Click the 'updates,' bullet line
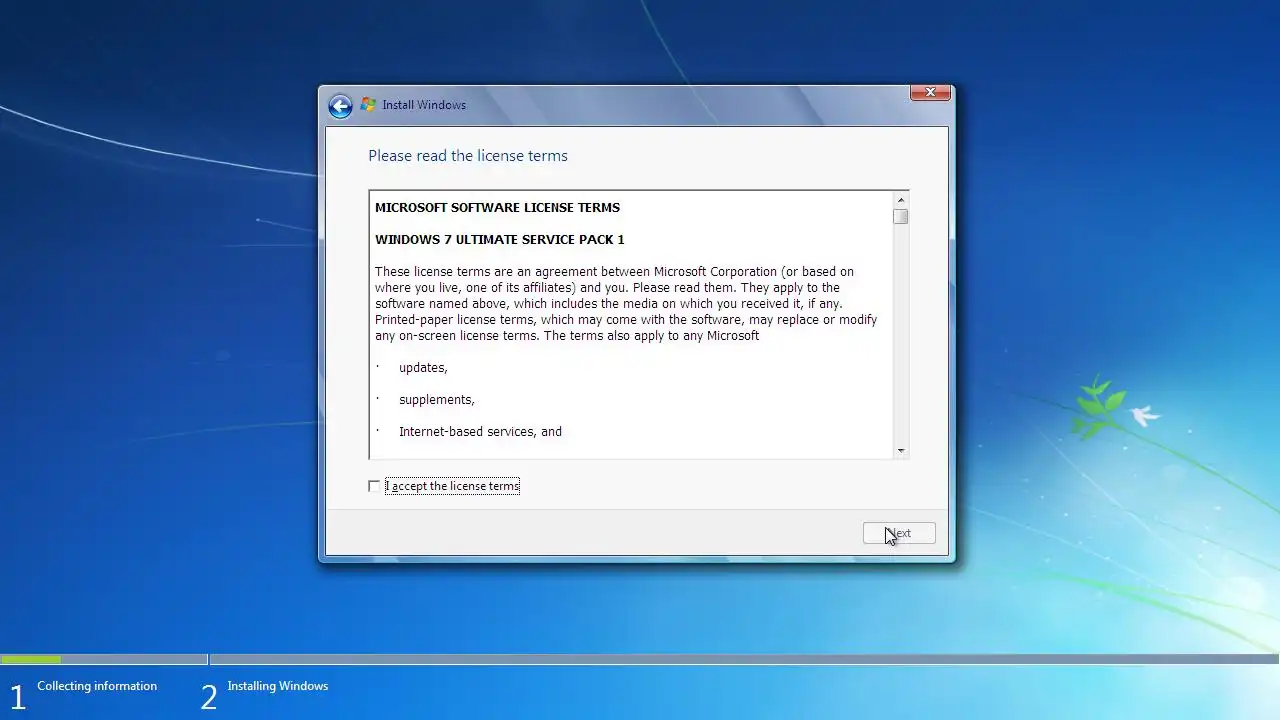Screen dimensions: 1280x720 point(423,368)
